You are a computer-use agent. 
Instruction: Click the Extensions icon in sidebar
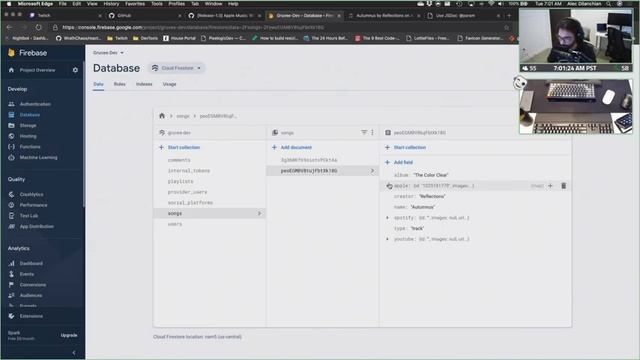pos(11,316)
